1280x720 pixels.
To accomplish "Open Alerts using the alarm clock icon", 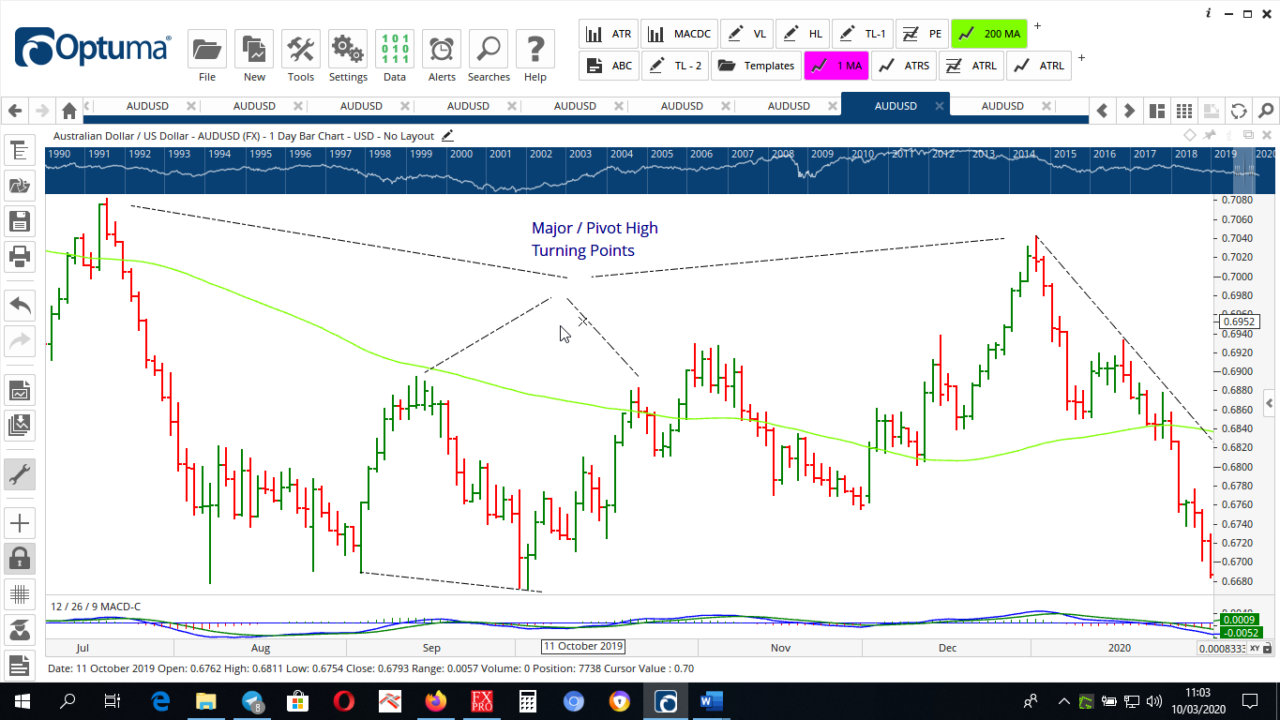I will click(x=441, y=48).
